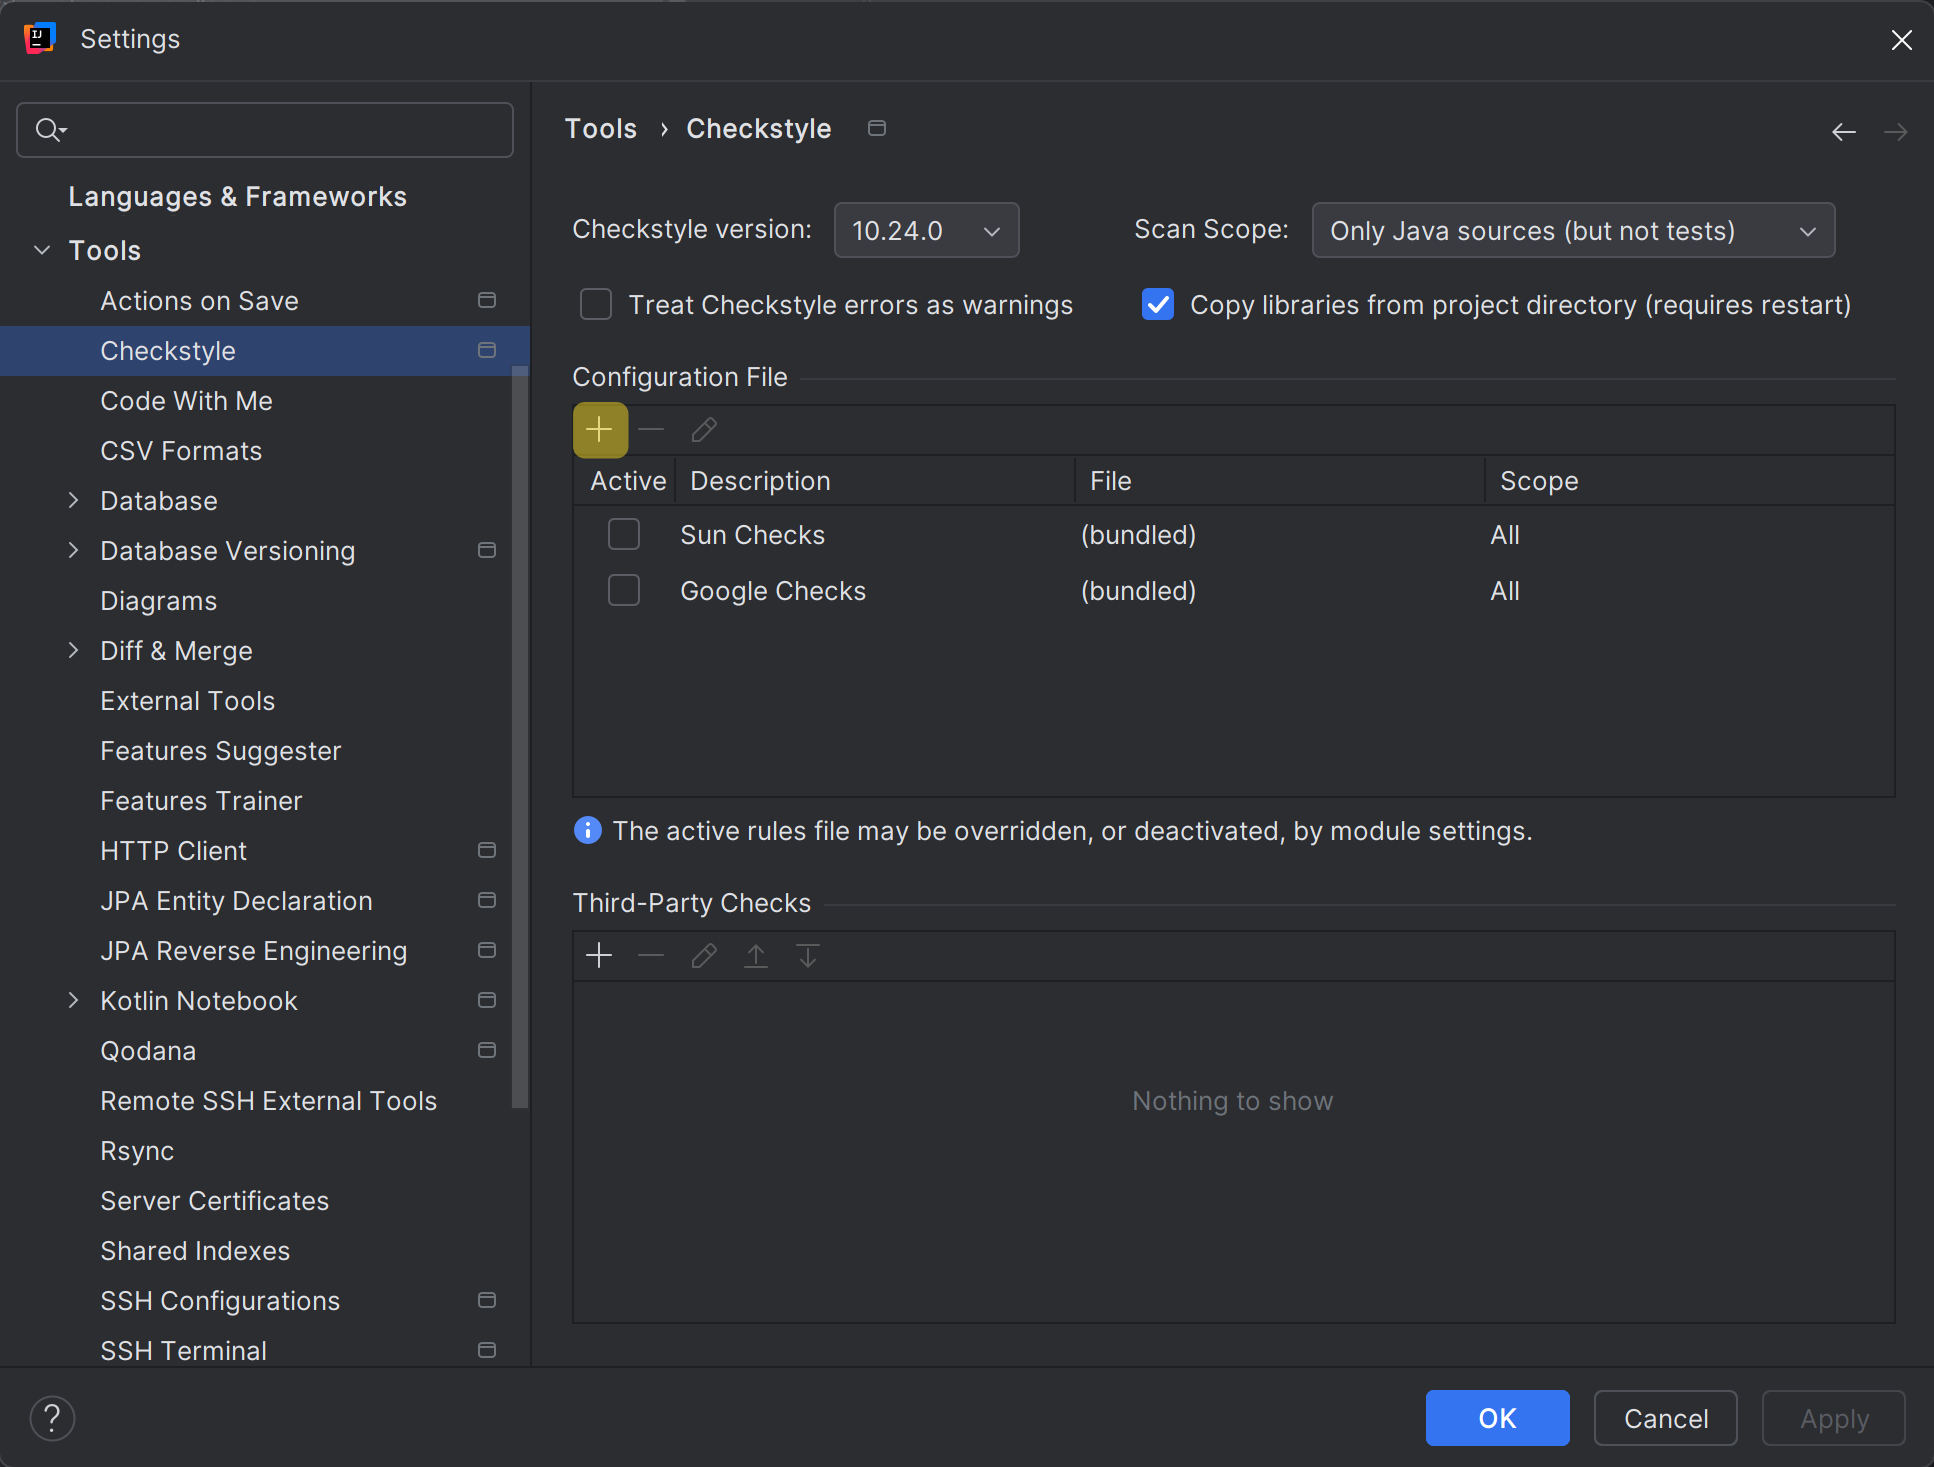Image resolution: width=1934 pixels, height=1467 pixels.
Task: Click the settings tree scrollbar
Action: pos(520,737)
